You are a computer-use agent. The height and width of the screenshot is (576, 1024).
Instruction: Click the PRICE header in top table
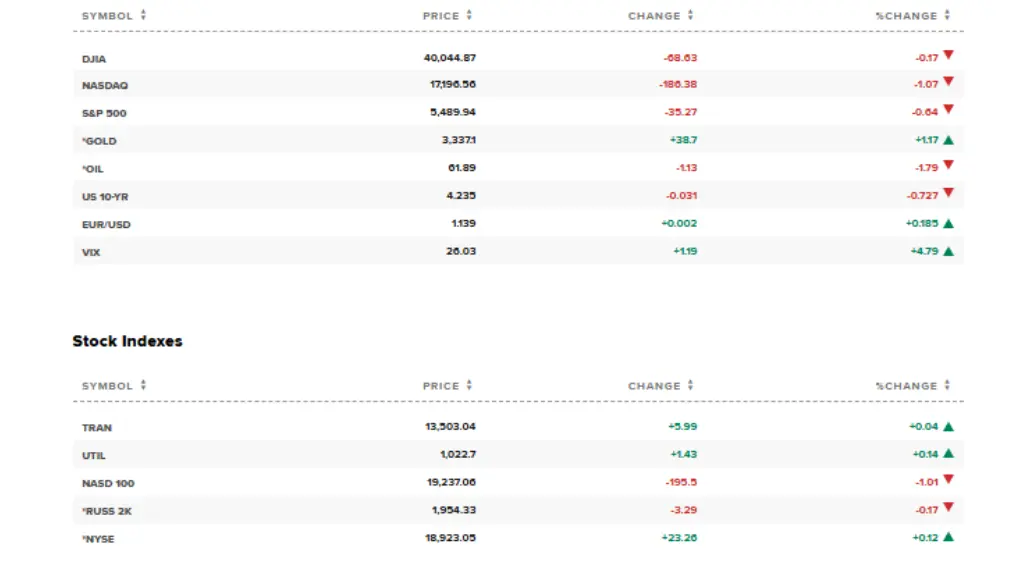pos(441,16)
